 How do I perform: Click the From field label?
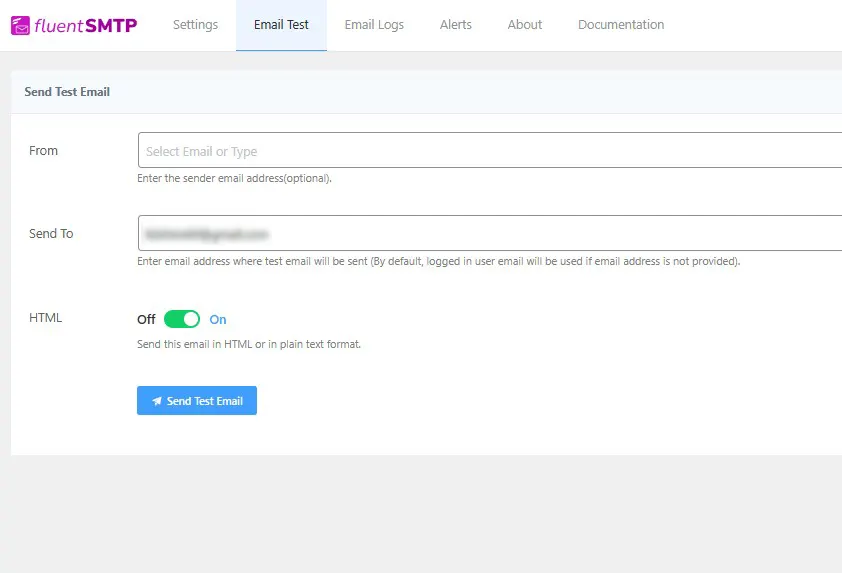[44, 151]
